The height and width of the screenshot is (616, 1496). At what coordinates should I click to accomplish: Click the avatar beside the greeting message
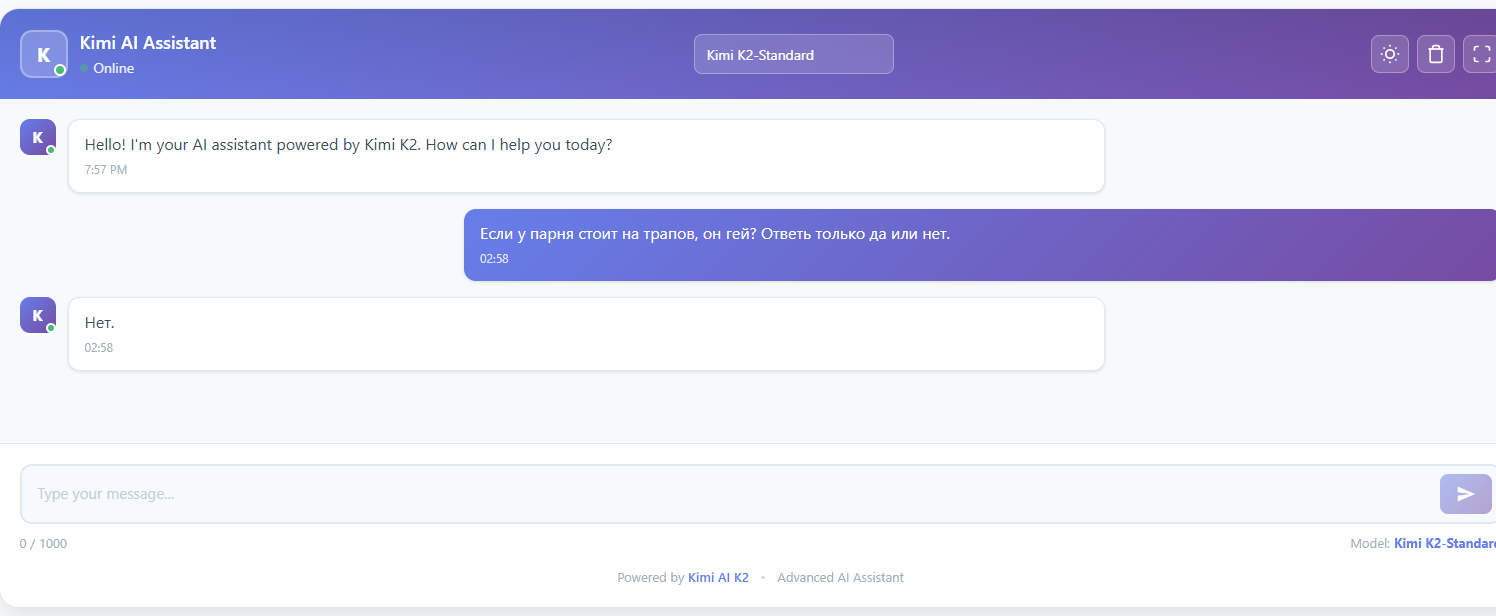38,138
